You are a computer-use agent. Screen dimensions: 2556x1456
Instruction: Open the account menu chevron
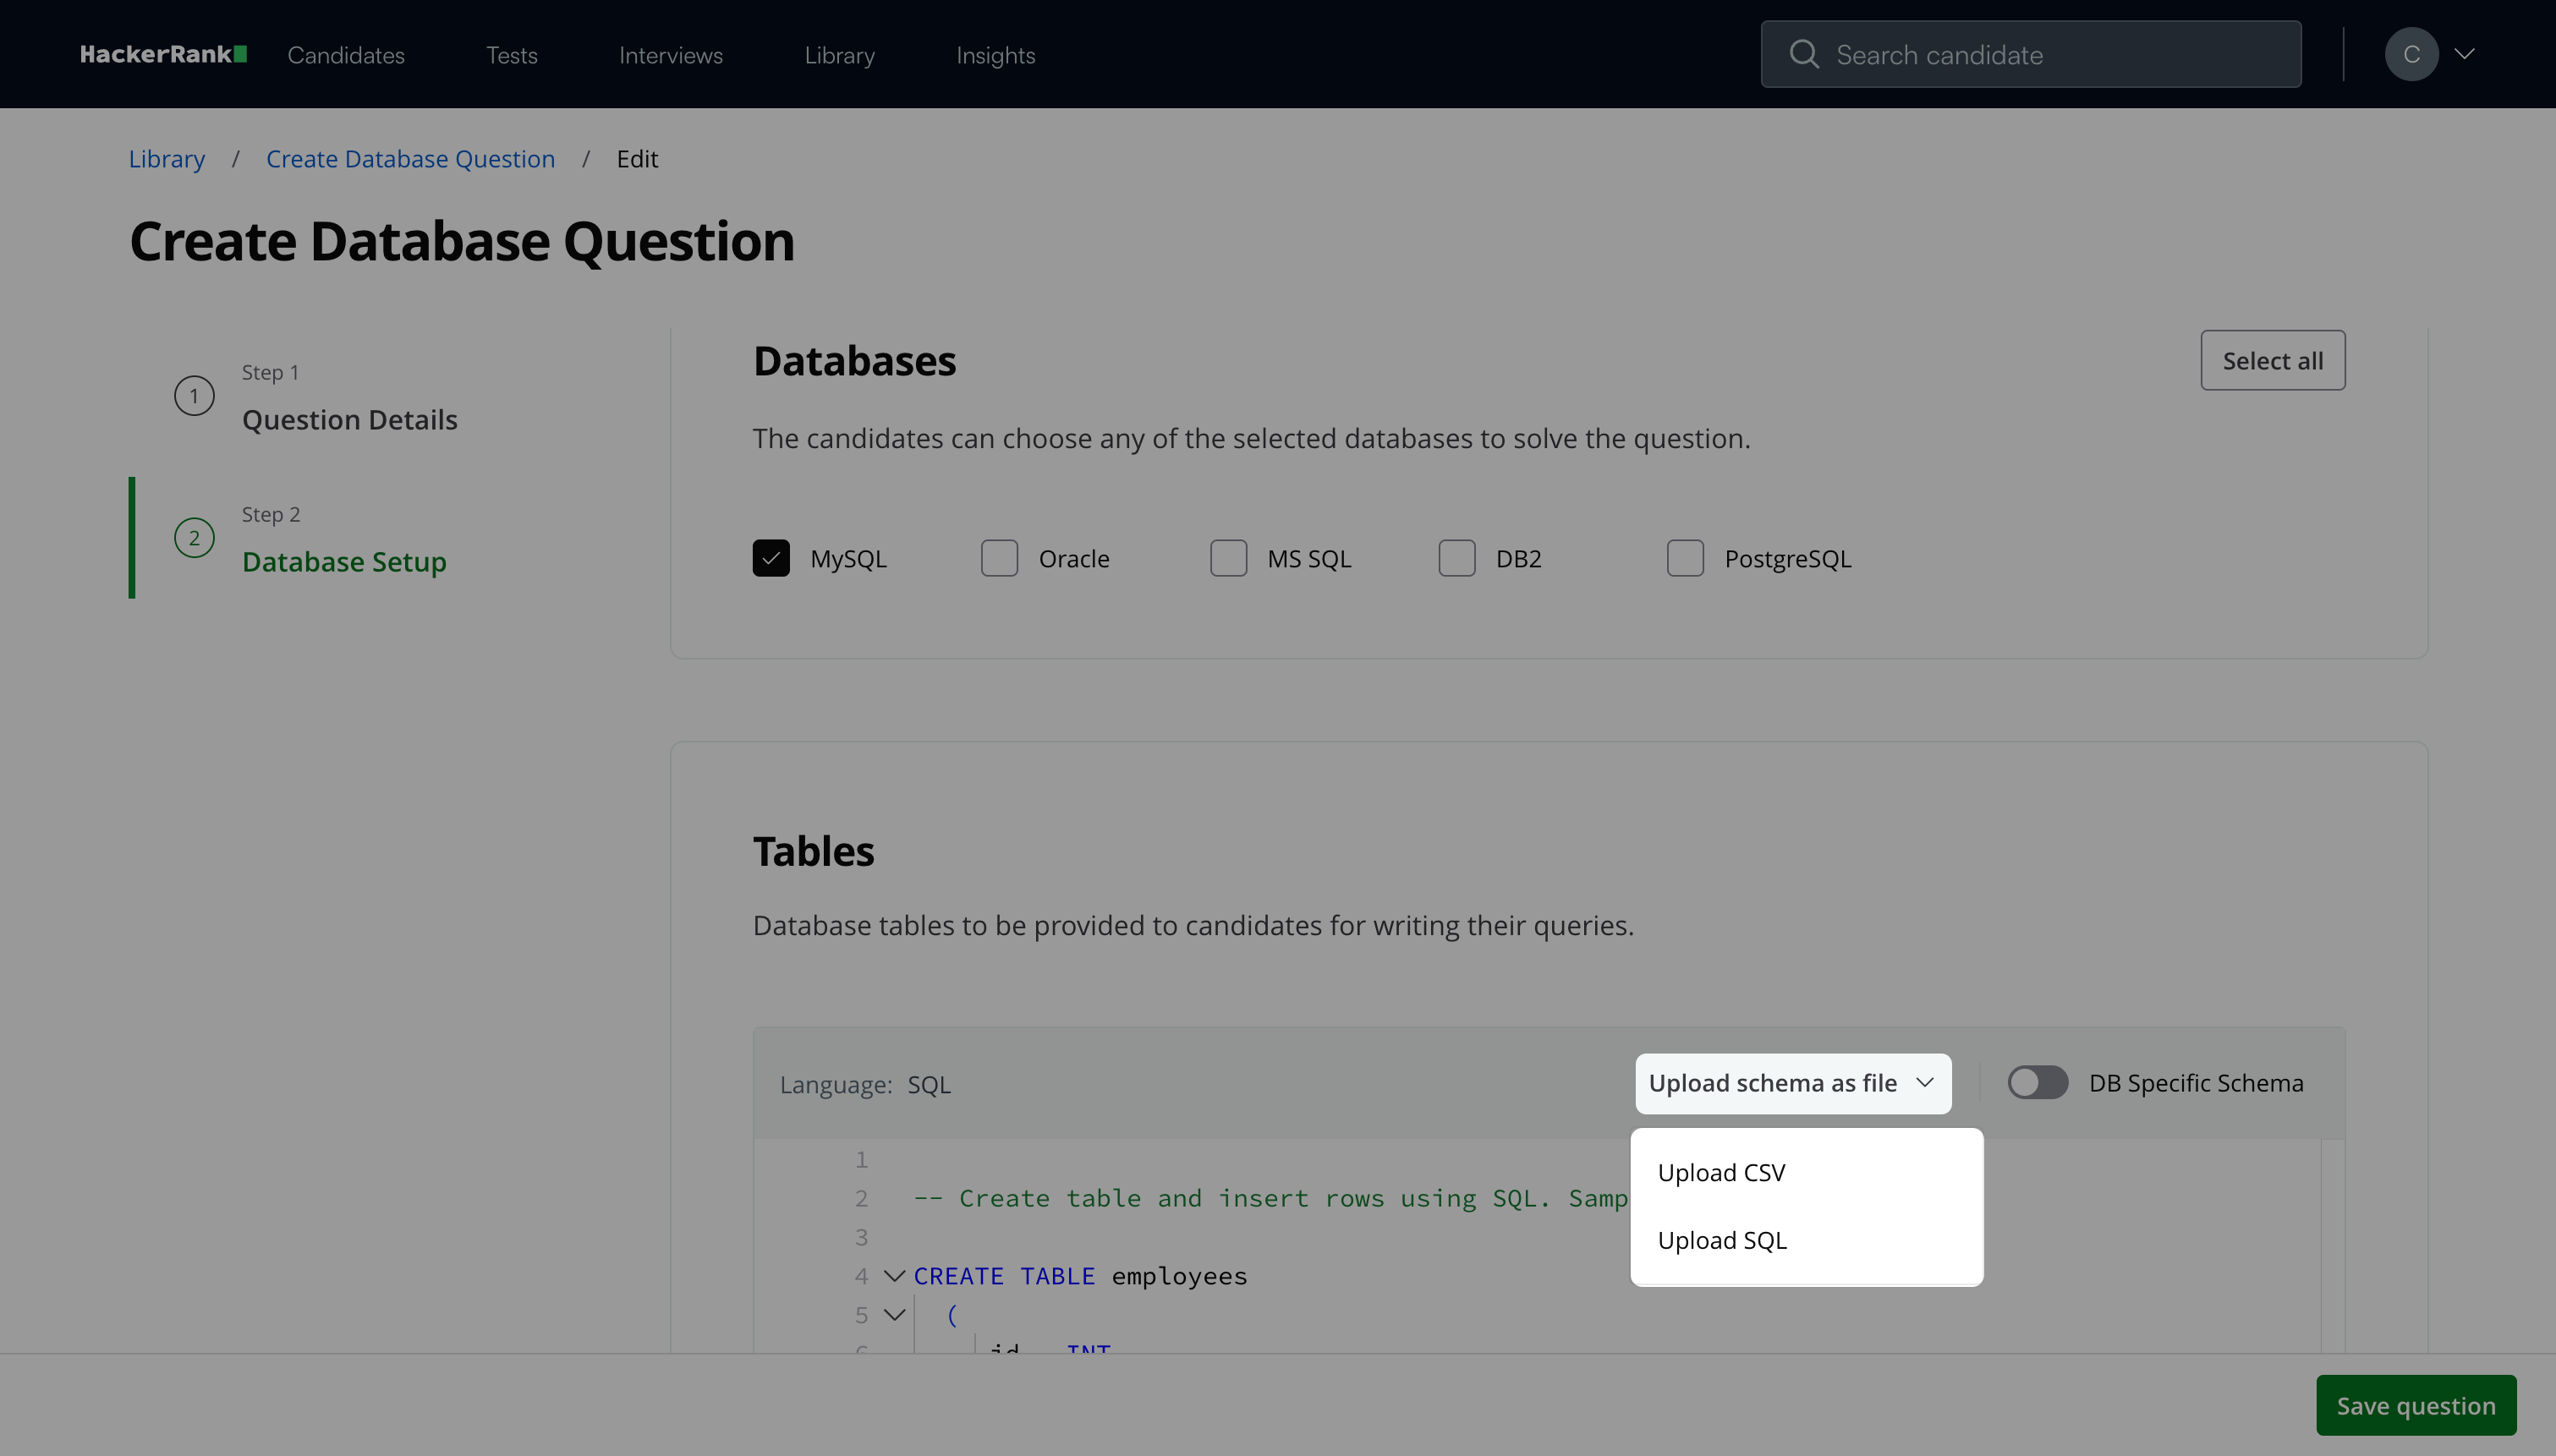coord(2465,54)
